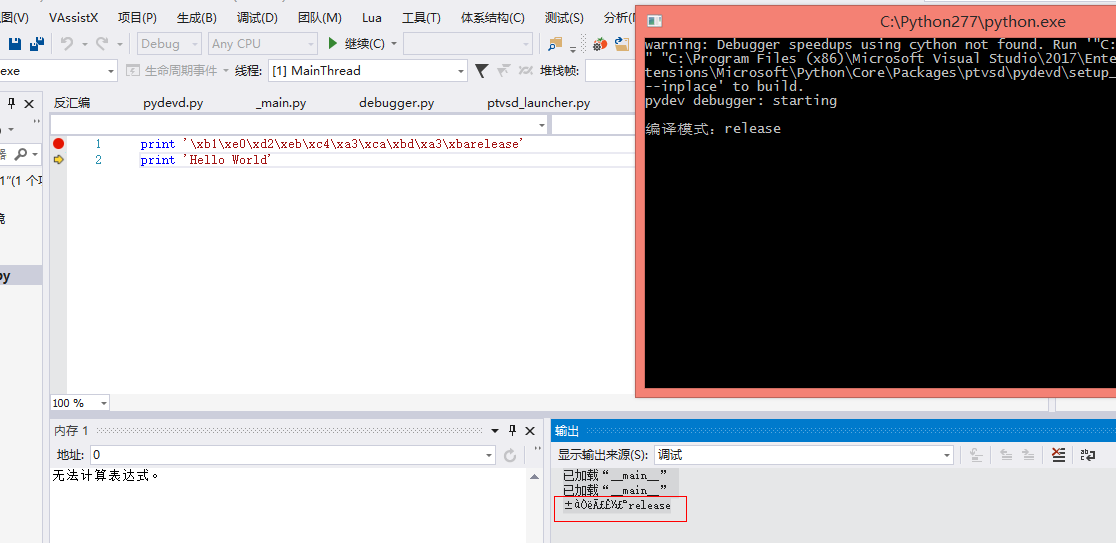Open the 工具(T) menu

tap(421, 18)
